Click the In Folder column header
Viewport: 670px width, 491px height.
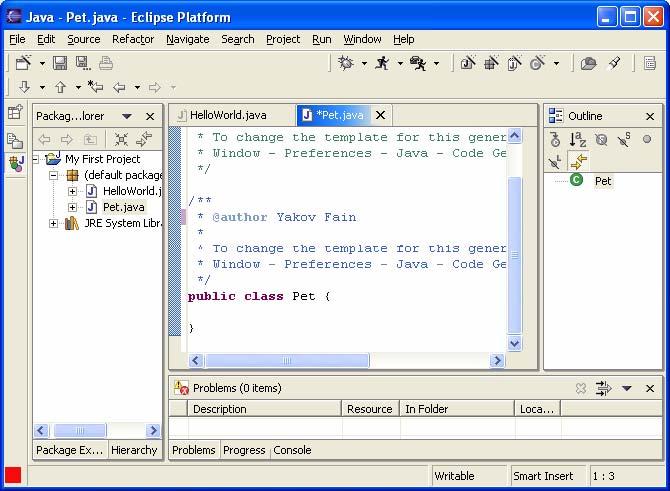tap(457, 409)
